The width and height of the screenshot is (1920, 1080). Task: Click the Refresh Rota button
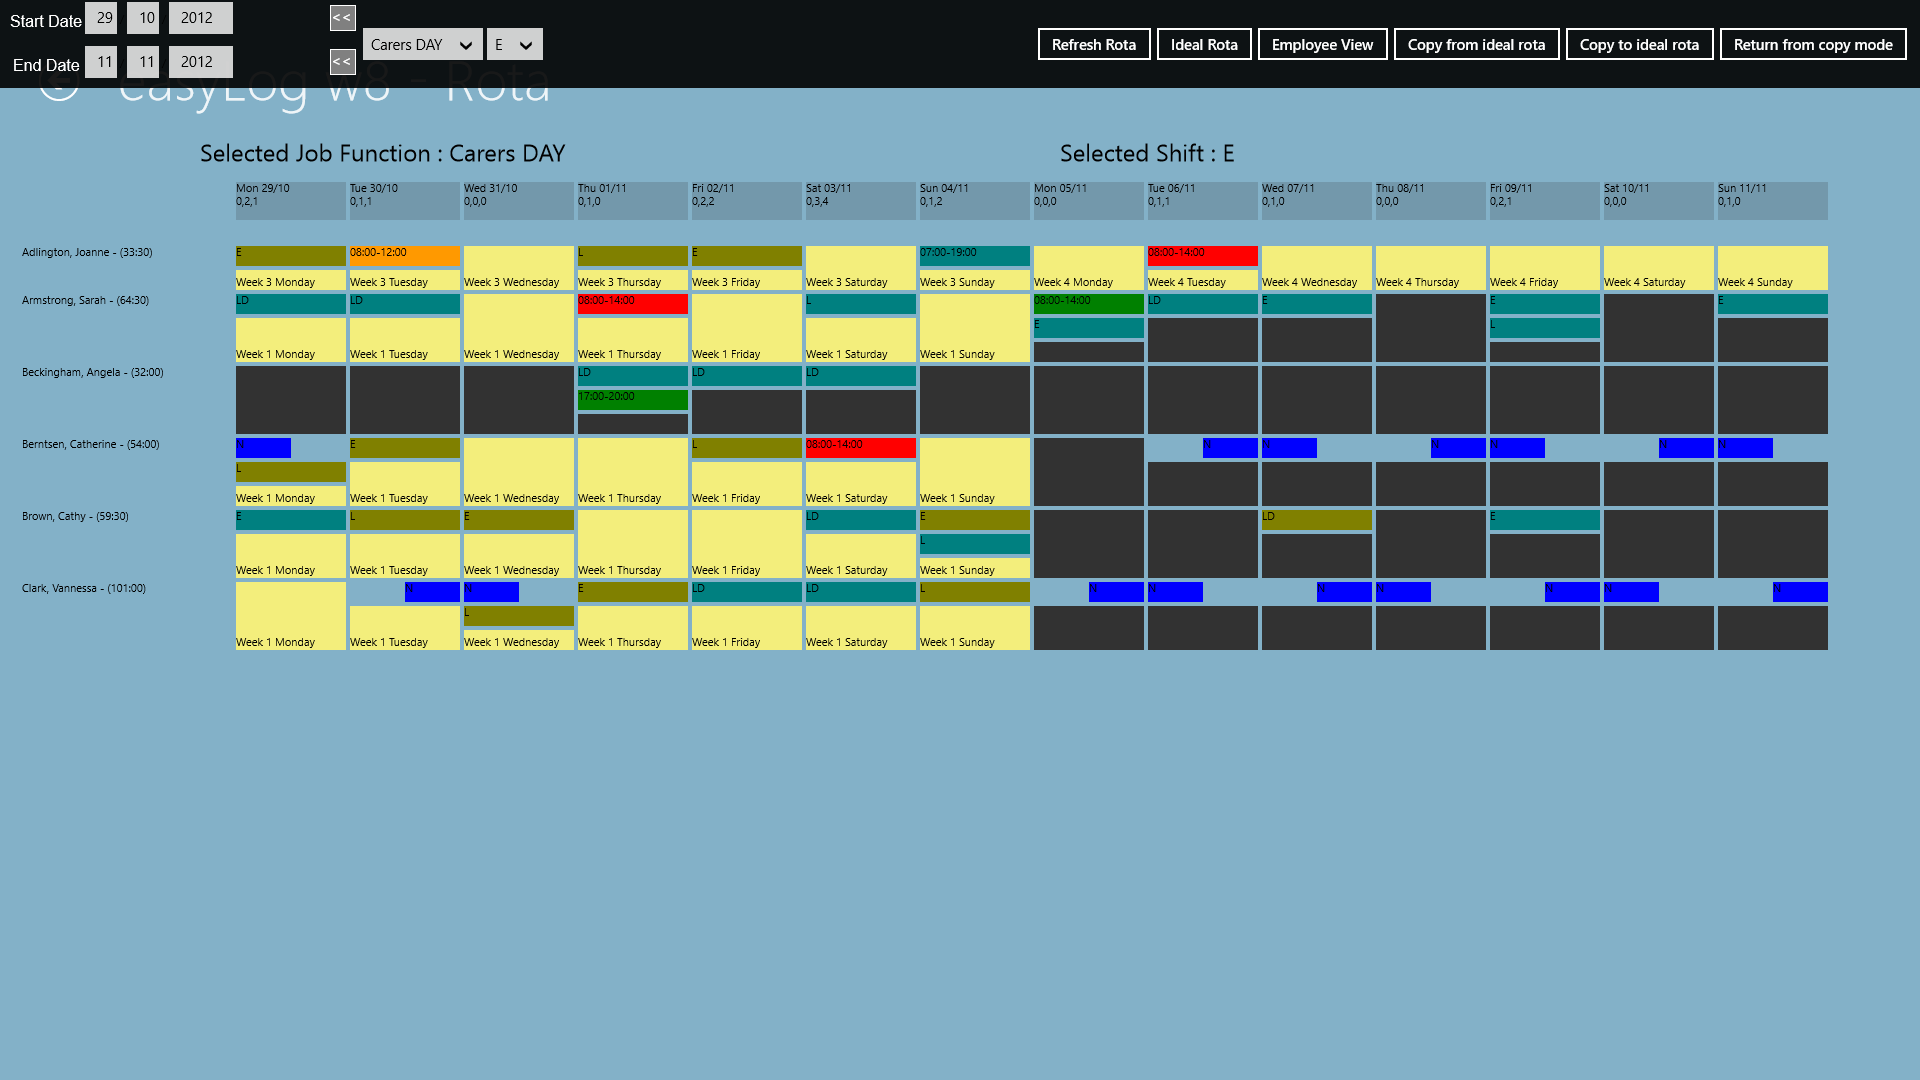pyautogui.click(x=1094, y=44)
